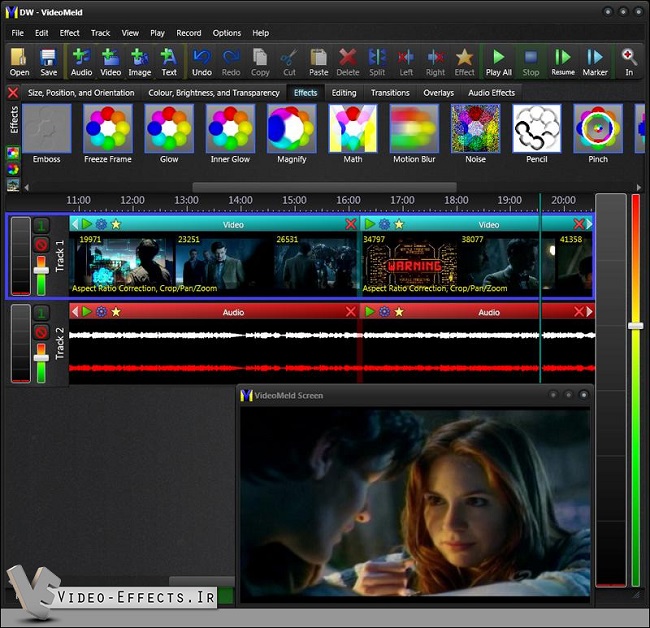Click Track 2 volume slider handle
Image resolution: width=650 pixels, height=628 pixels.
click(x=41, y=358)
